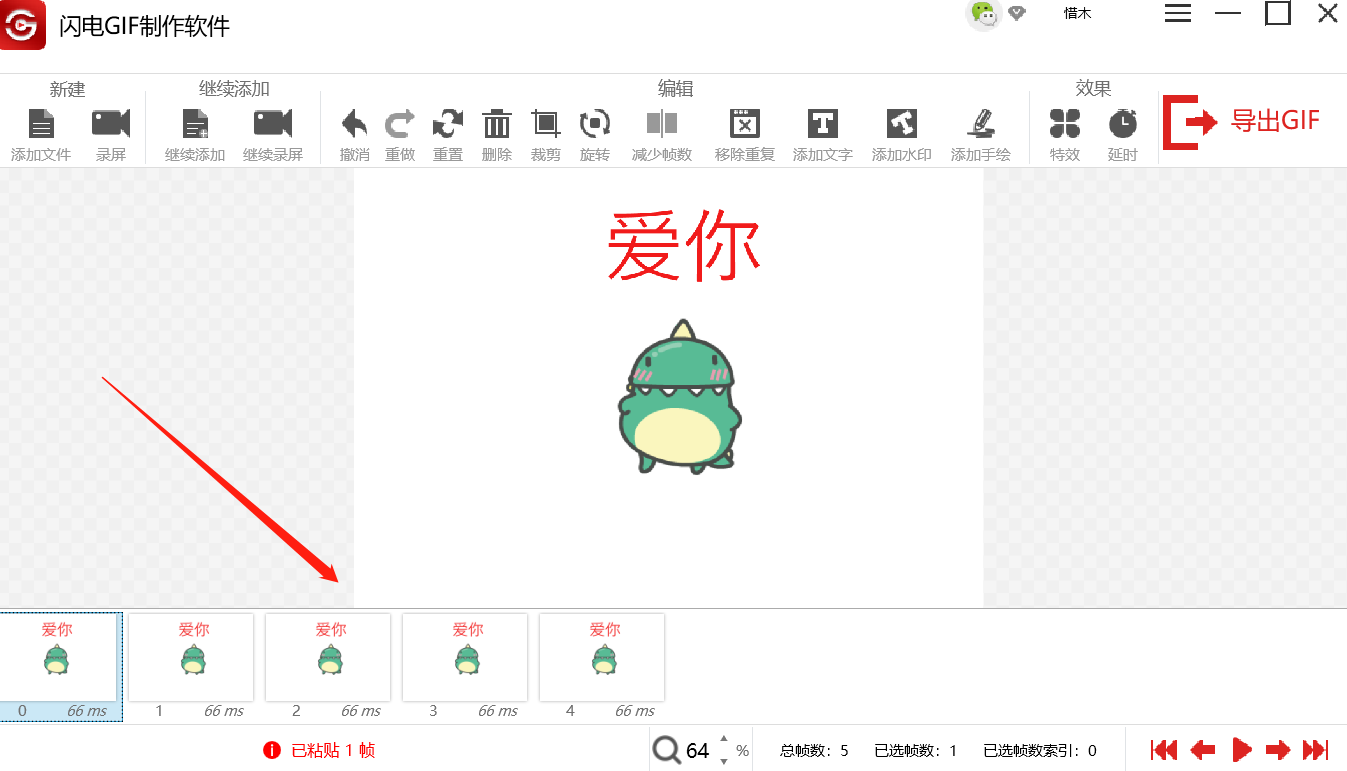Decrease zoom with the down stepper arrow
1347x771 pixels.
[724, 761]
